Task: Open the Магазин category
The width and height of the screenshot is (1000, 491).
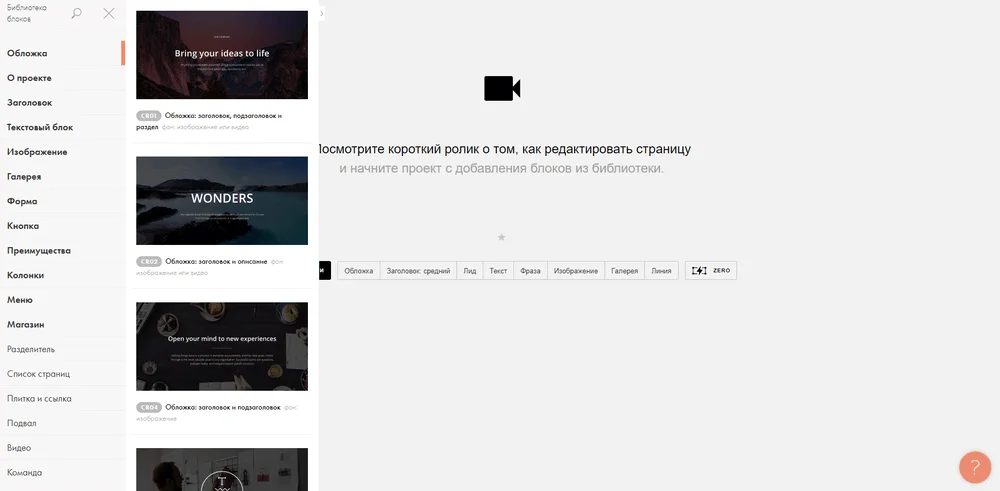Action: pyautogui.click(x=62, y=325)
